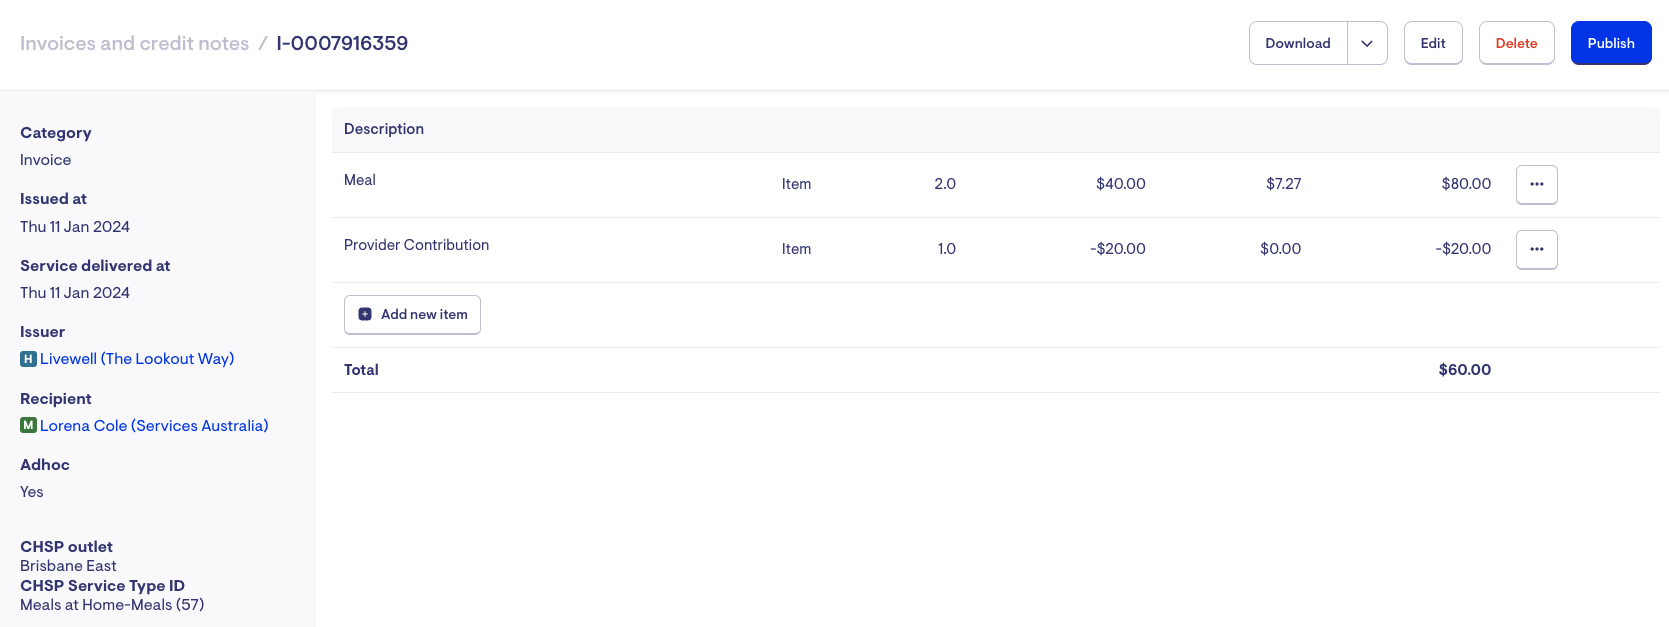Click the invoice number I-0007916359 breadcrumb

point(342,43)
